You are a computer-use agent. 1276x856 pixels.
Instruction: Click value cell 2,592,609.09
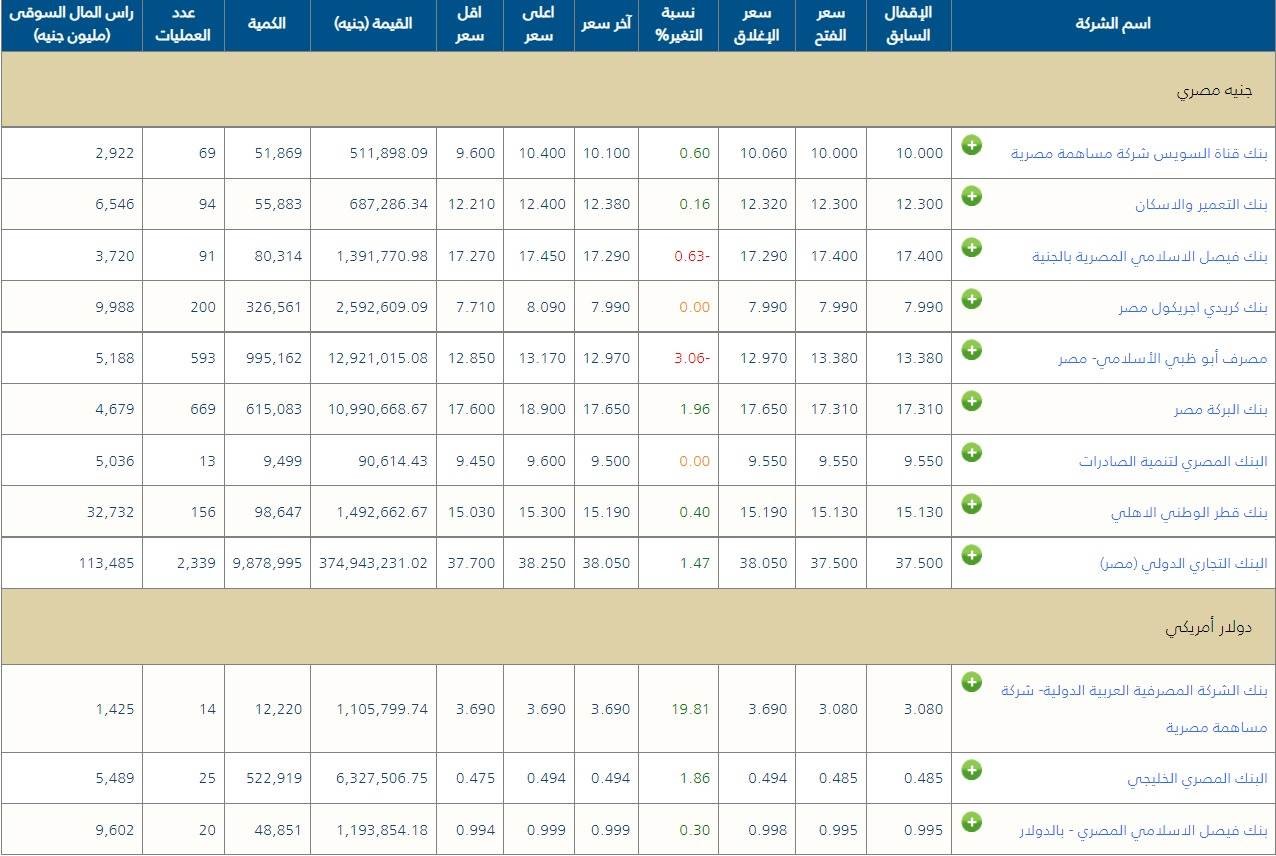click(382, 308)
